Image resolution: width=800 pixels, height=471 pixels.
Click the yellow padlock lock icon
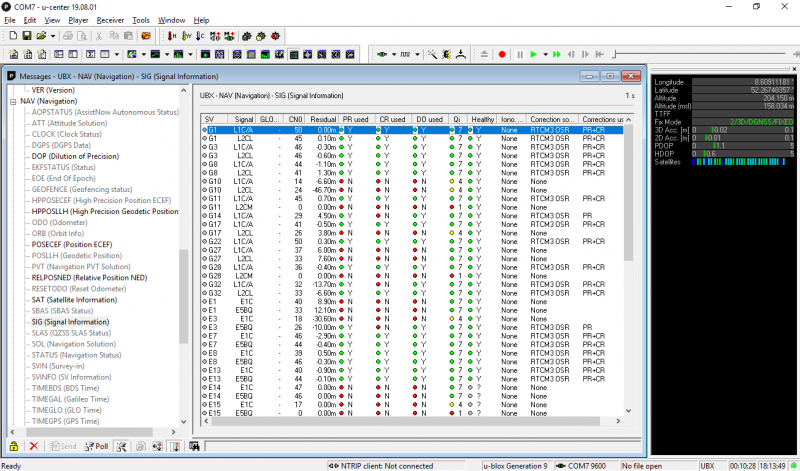14,446
